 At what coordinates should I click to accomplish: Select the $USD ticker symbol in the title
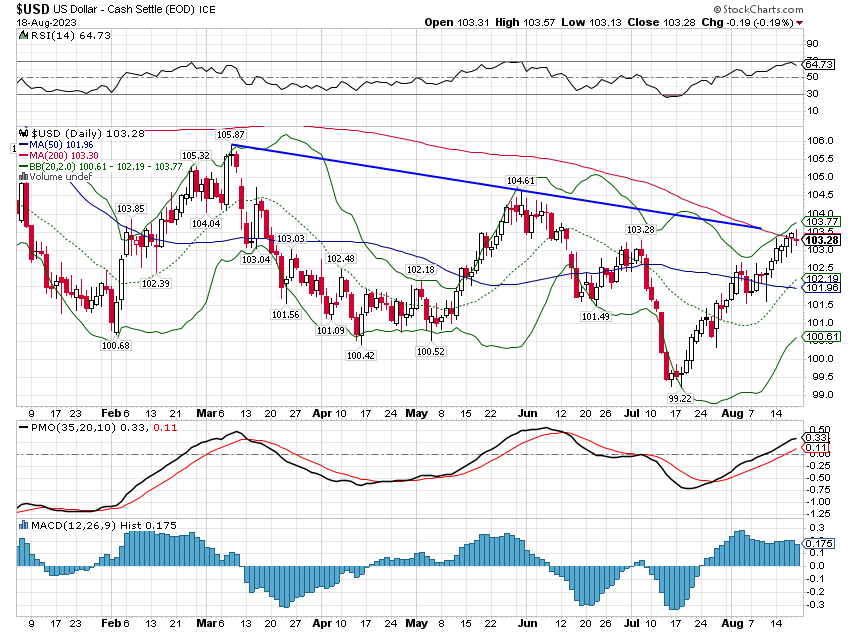click(x=33, y=9)
